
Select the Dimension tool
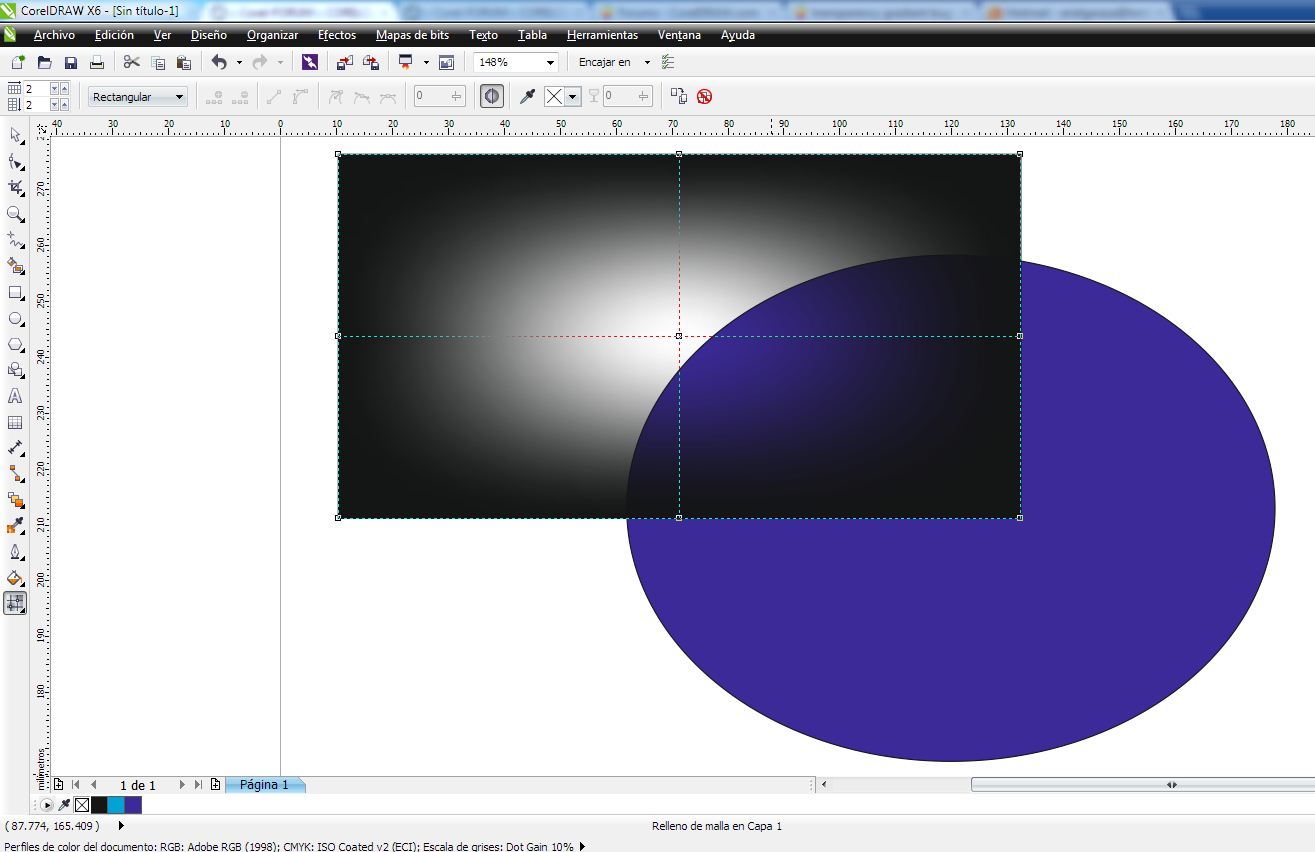pos(15,448)
